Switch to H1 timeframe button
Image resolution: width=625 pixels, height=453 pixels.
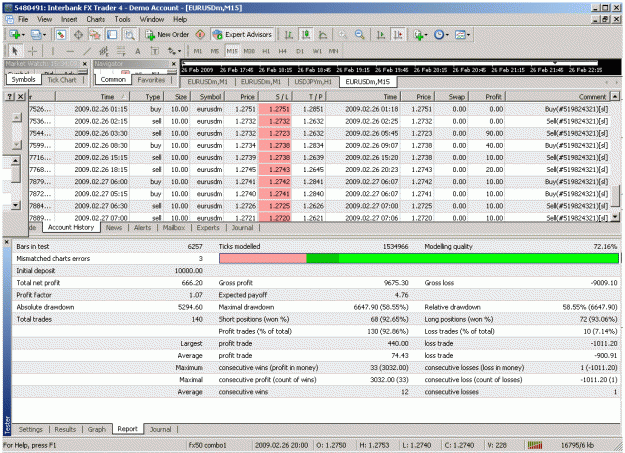[266, 51]
